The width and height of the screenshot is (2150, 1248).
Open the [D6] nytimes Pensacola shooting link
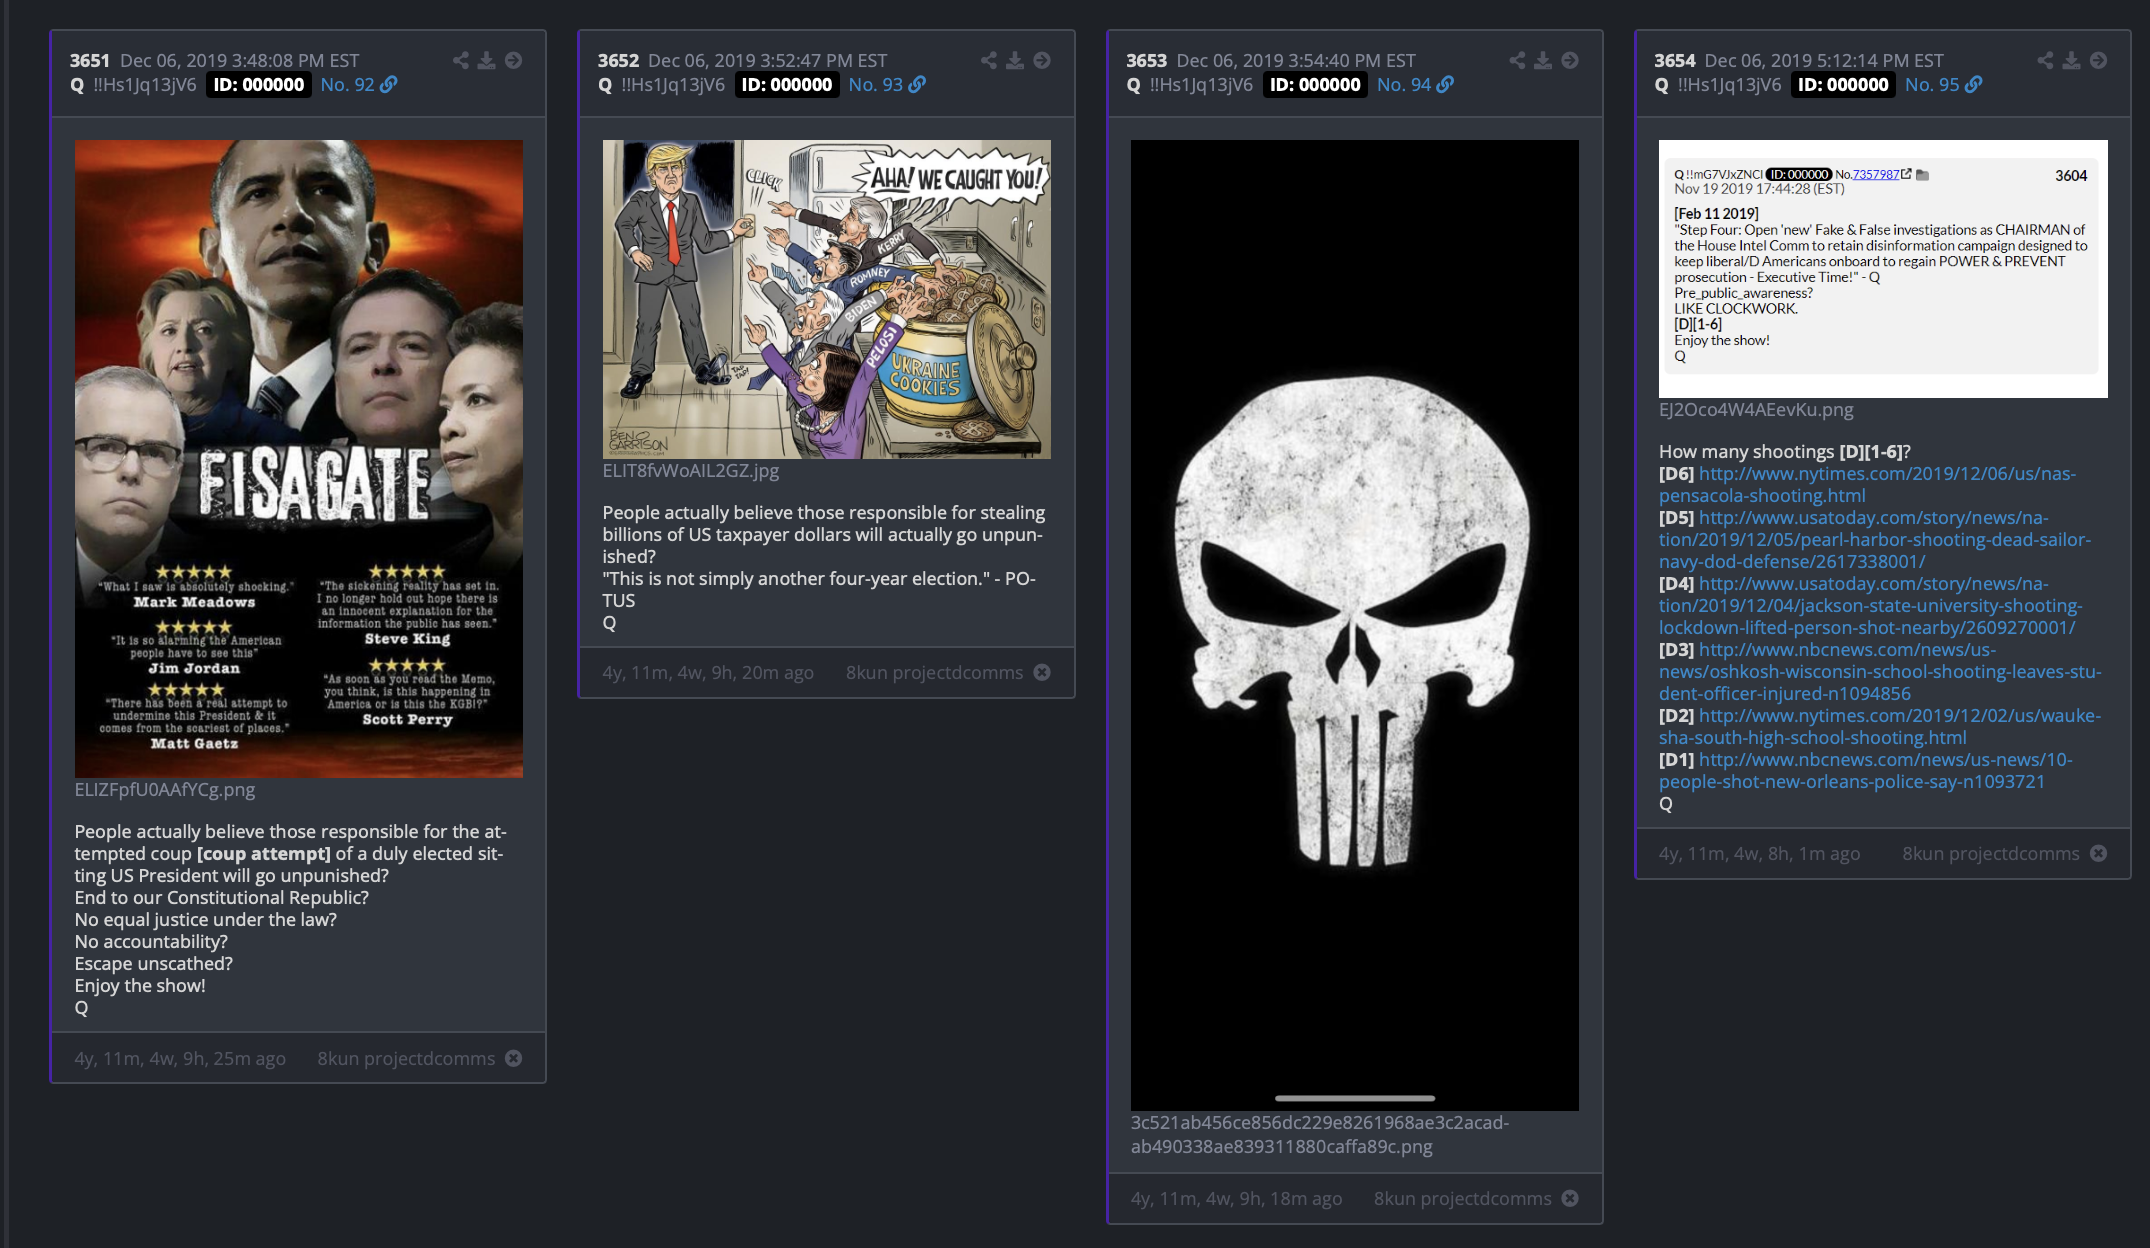(1867, 485)
